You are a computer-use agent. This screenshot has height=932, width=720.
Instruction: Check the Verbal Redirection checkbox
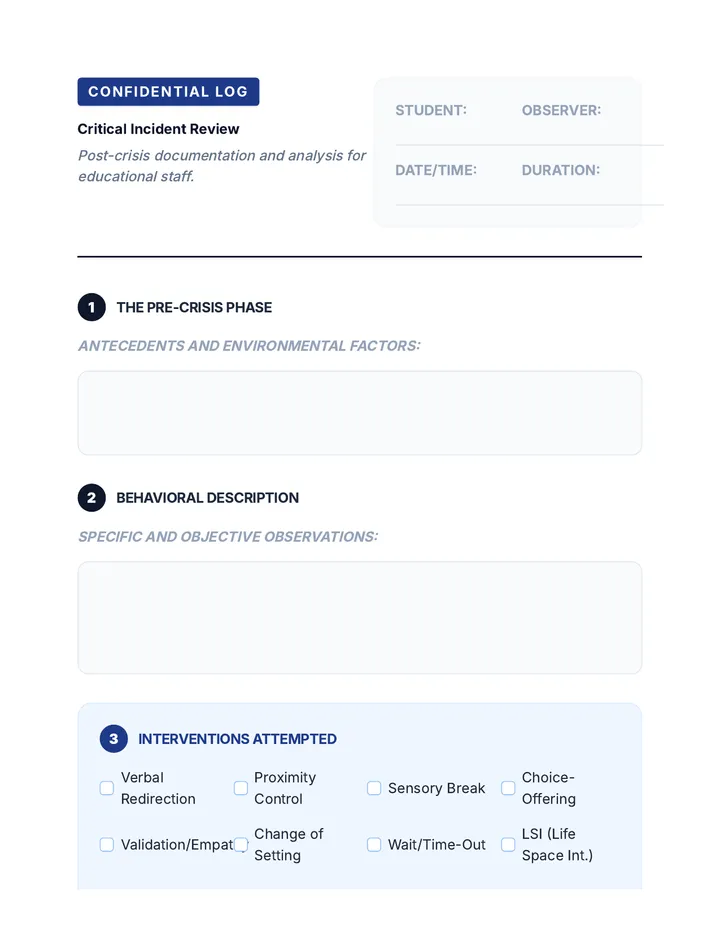coord(106,788)
